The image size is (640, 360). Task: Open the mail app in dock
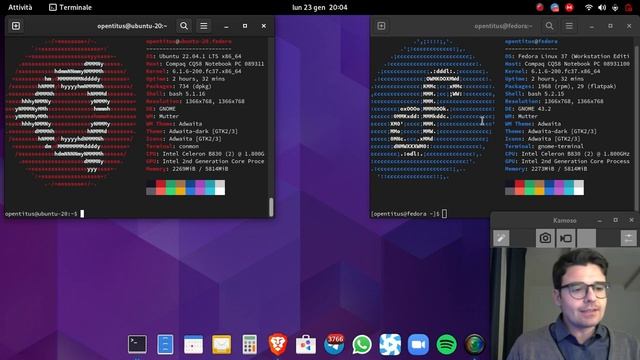coord(222,344)
